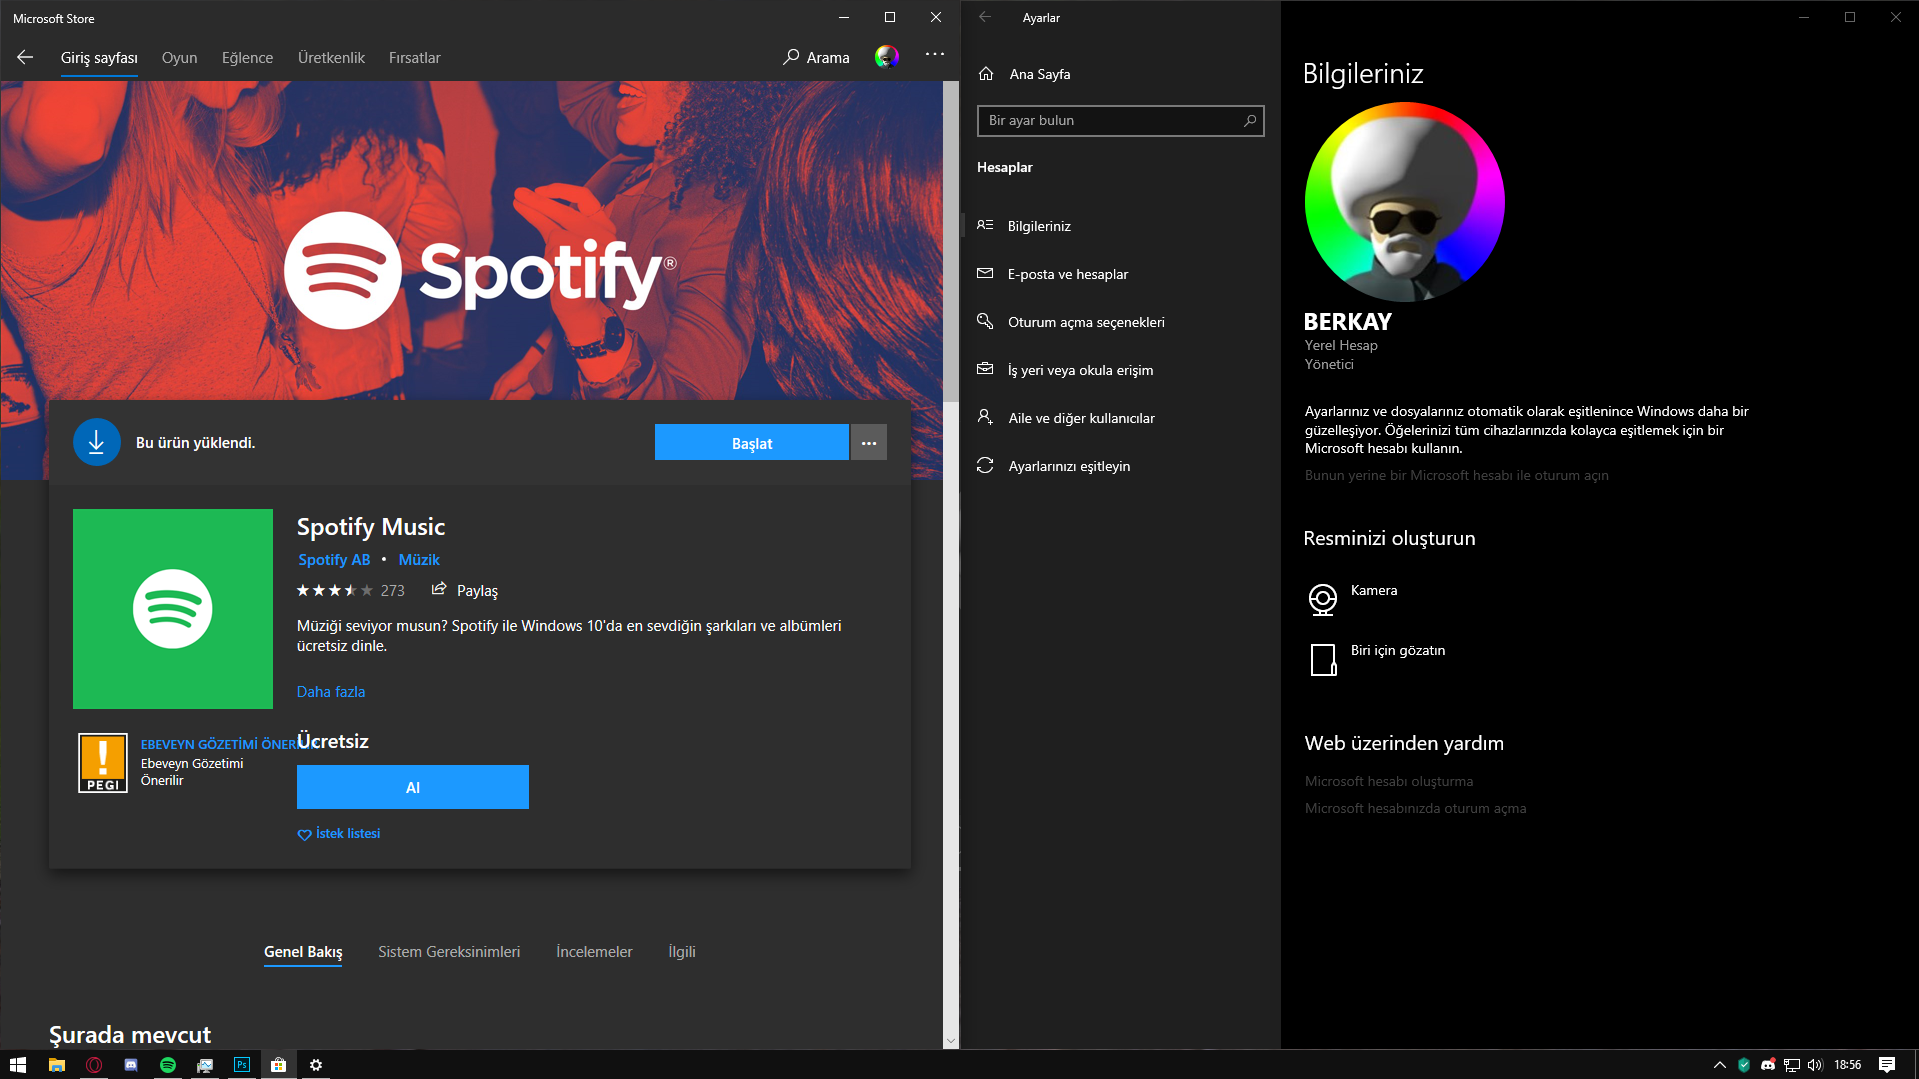The height and width of the screenshot is (1079, 1919).
Task: Open the Giriş sayfası tab
Action: [x=99, y=58]
